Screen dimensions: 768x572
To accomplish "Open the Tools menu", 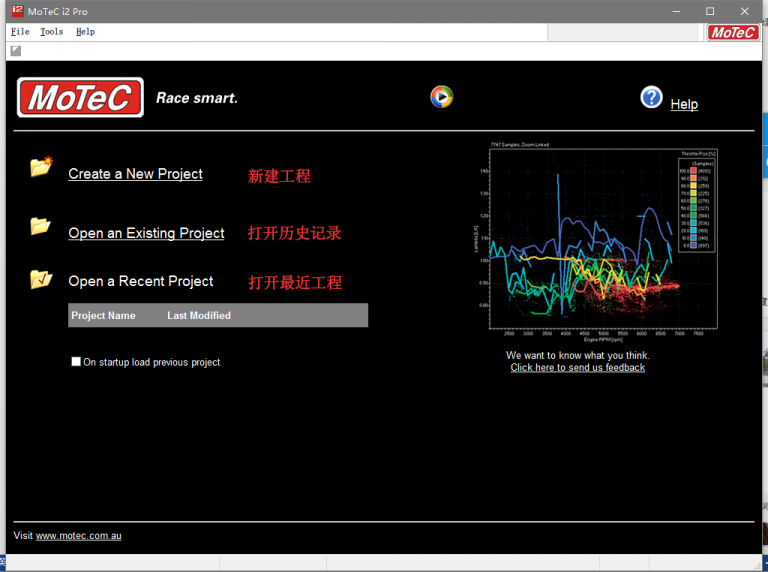I will click(x=51, y=32).
